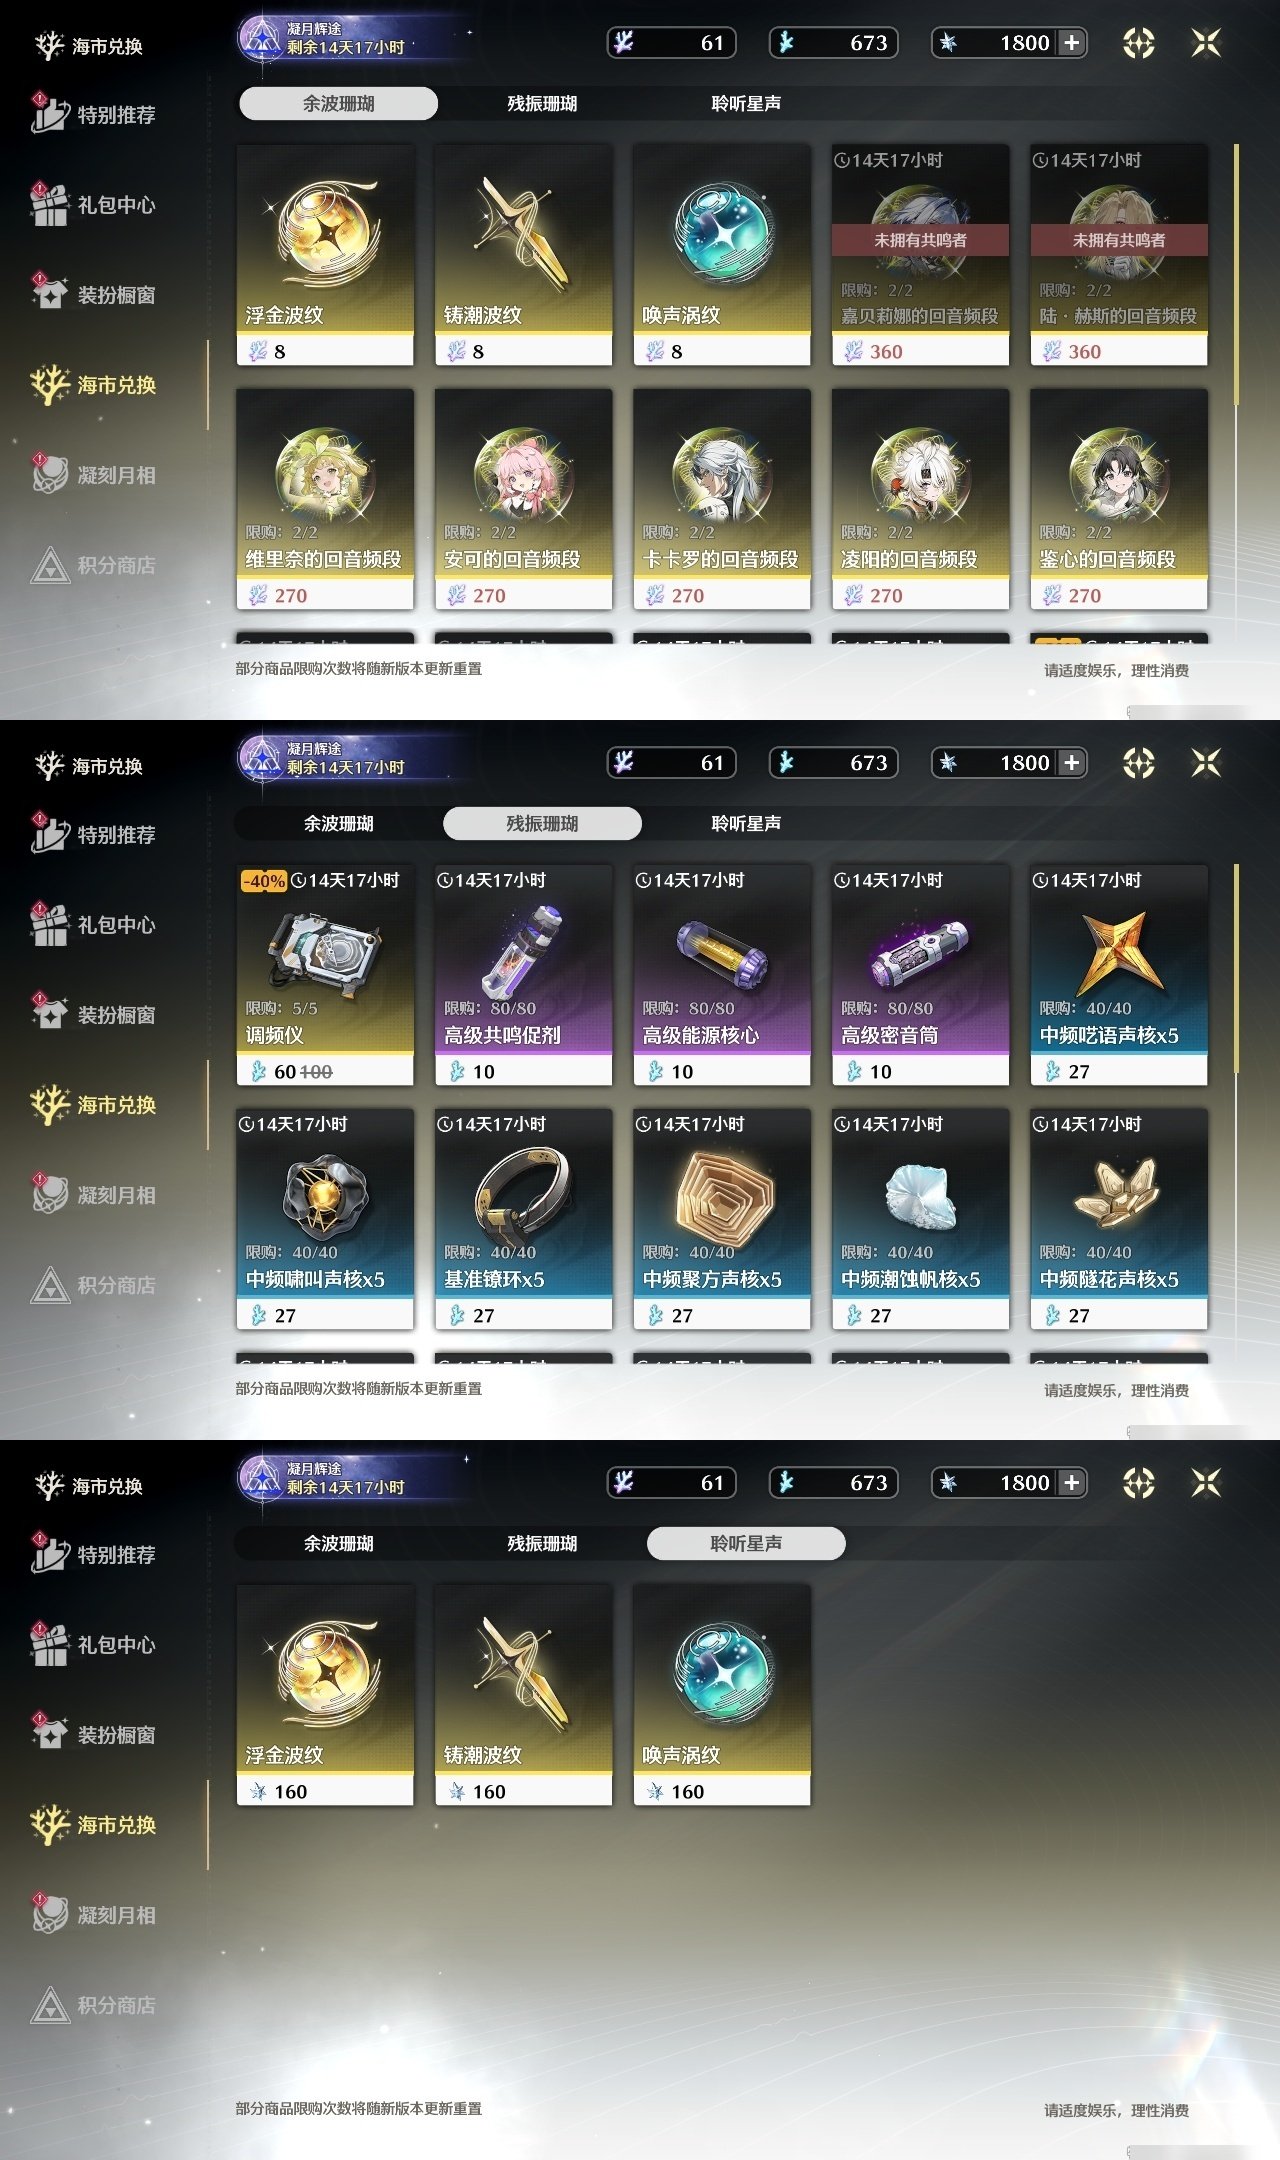Choose the 卡卡罗的回音频段 item
The height and width of the screenshot is (2160, 1280).
click(721, 499)
